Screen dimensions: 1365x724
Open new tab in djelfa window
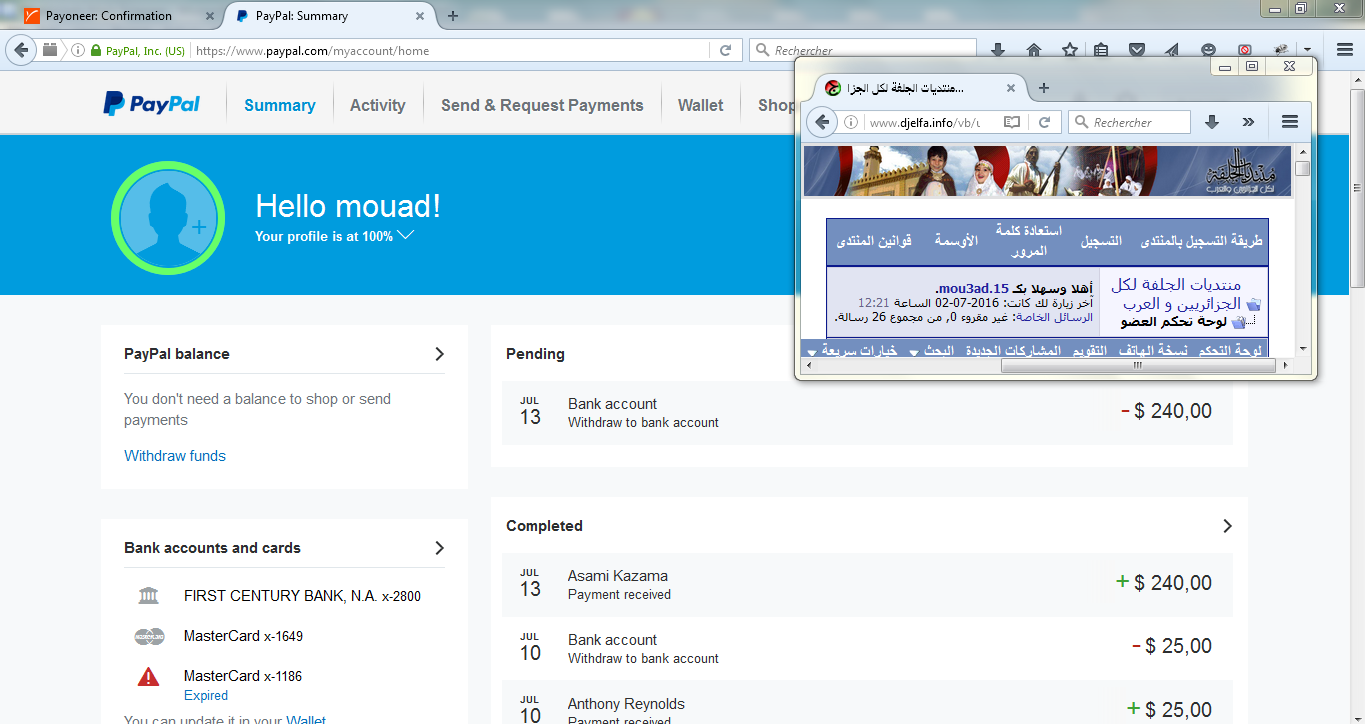point(1044,88)
